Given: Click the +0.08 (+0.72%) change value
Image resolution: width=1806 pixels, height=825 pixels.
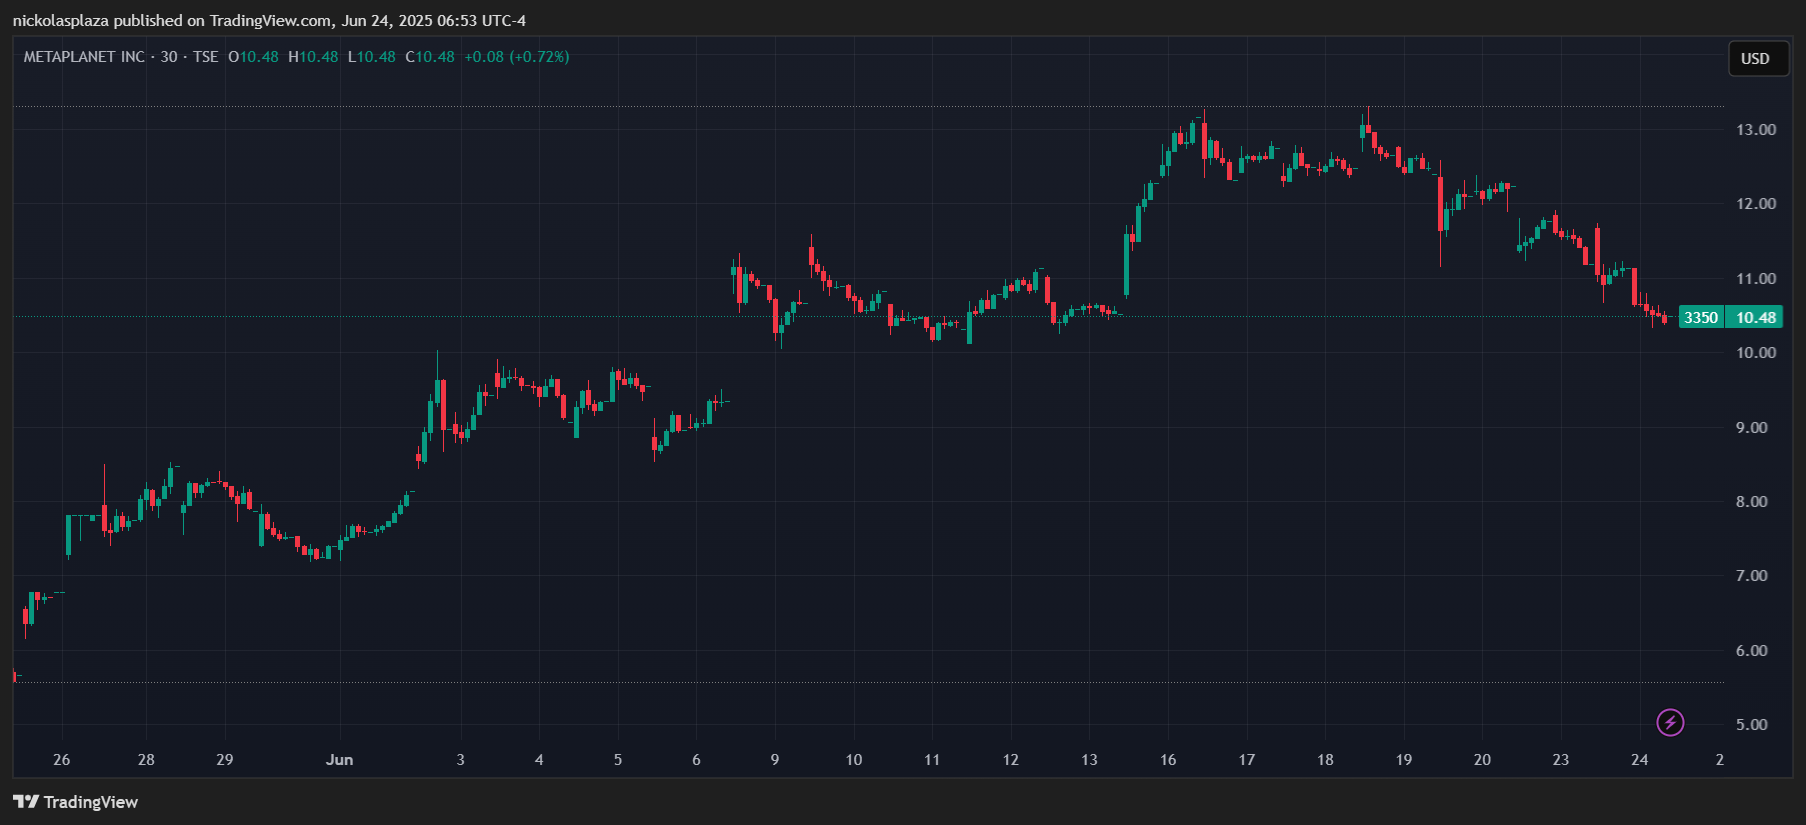Looking at the screenshot, I should click(x=517, y=57).
